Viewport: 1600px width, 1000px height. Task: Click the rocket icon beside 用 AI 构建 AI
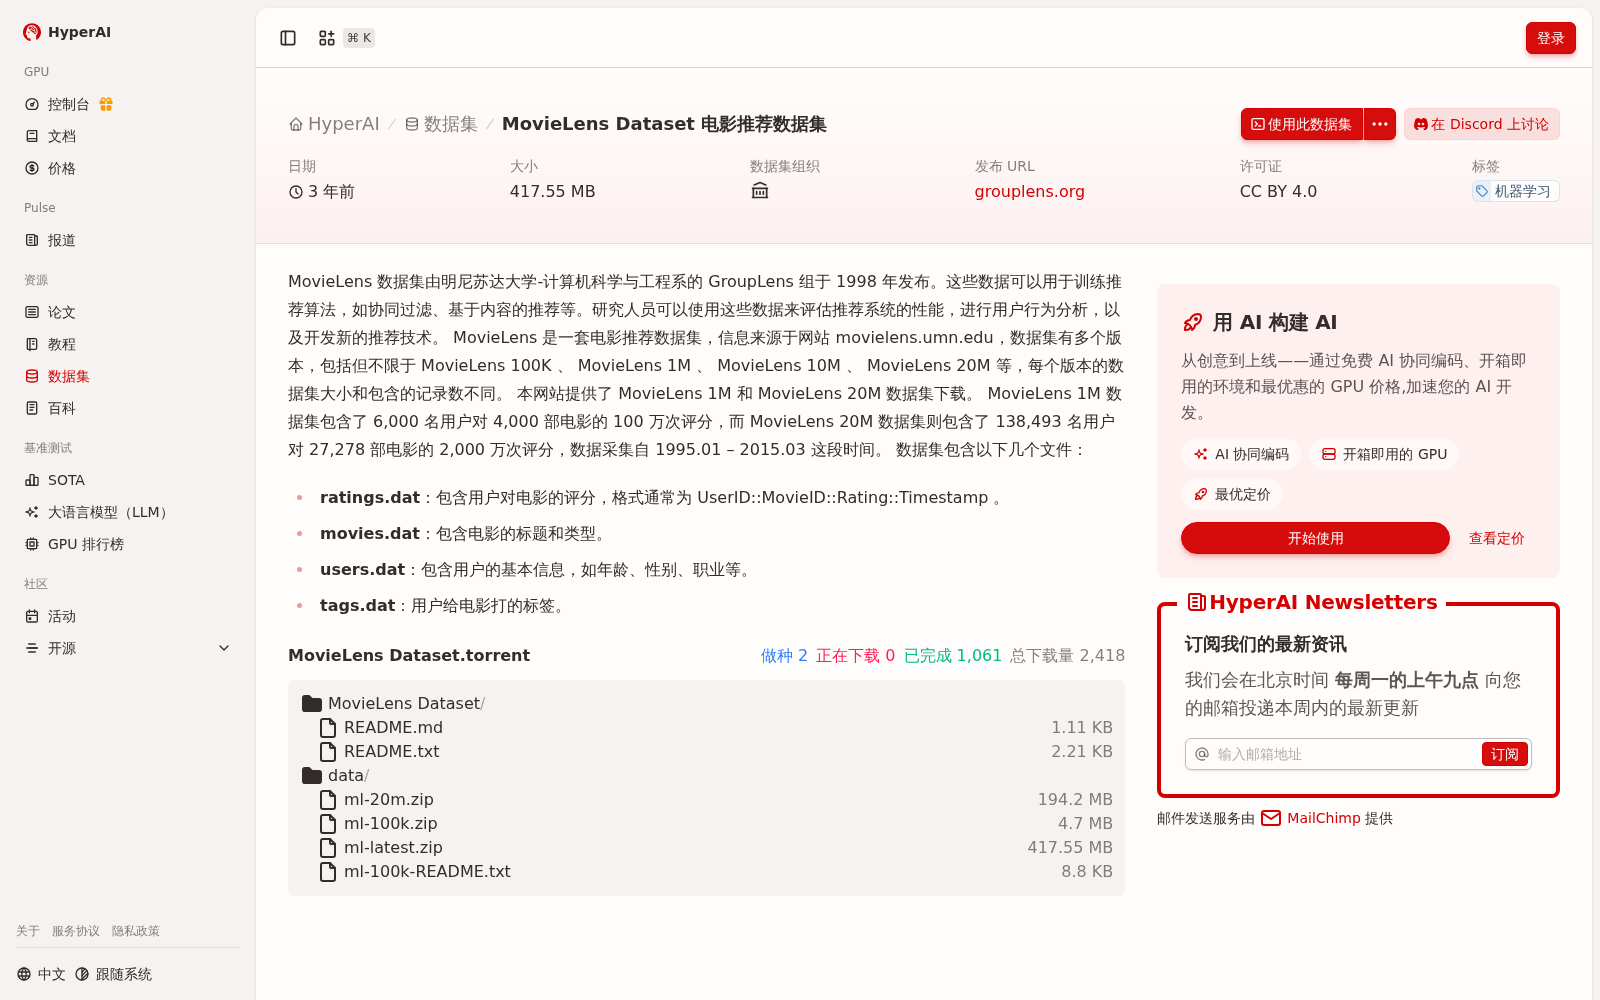[1193, 322]
